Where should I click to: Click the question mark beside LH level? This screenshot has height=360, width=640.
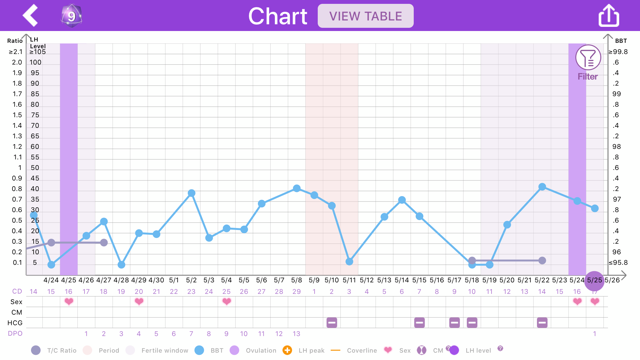pyautogui.click(x=500, y=349)
